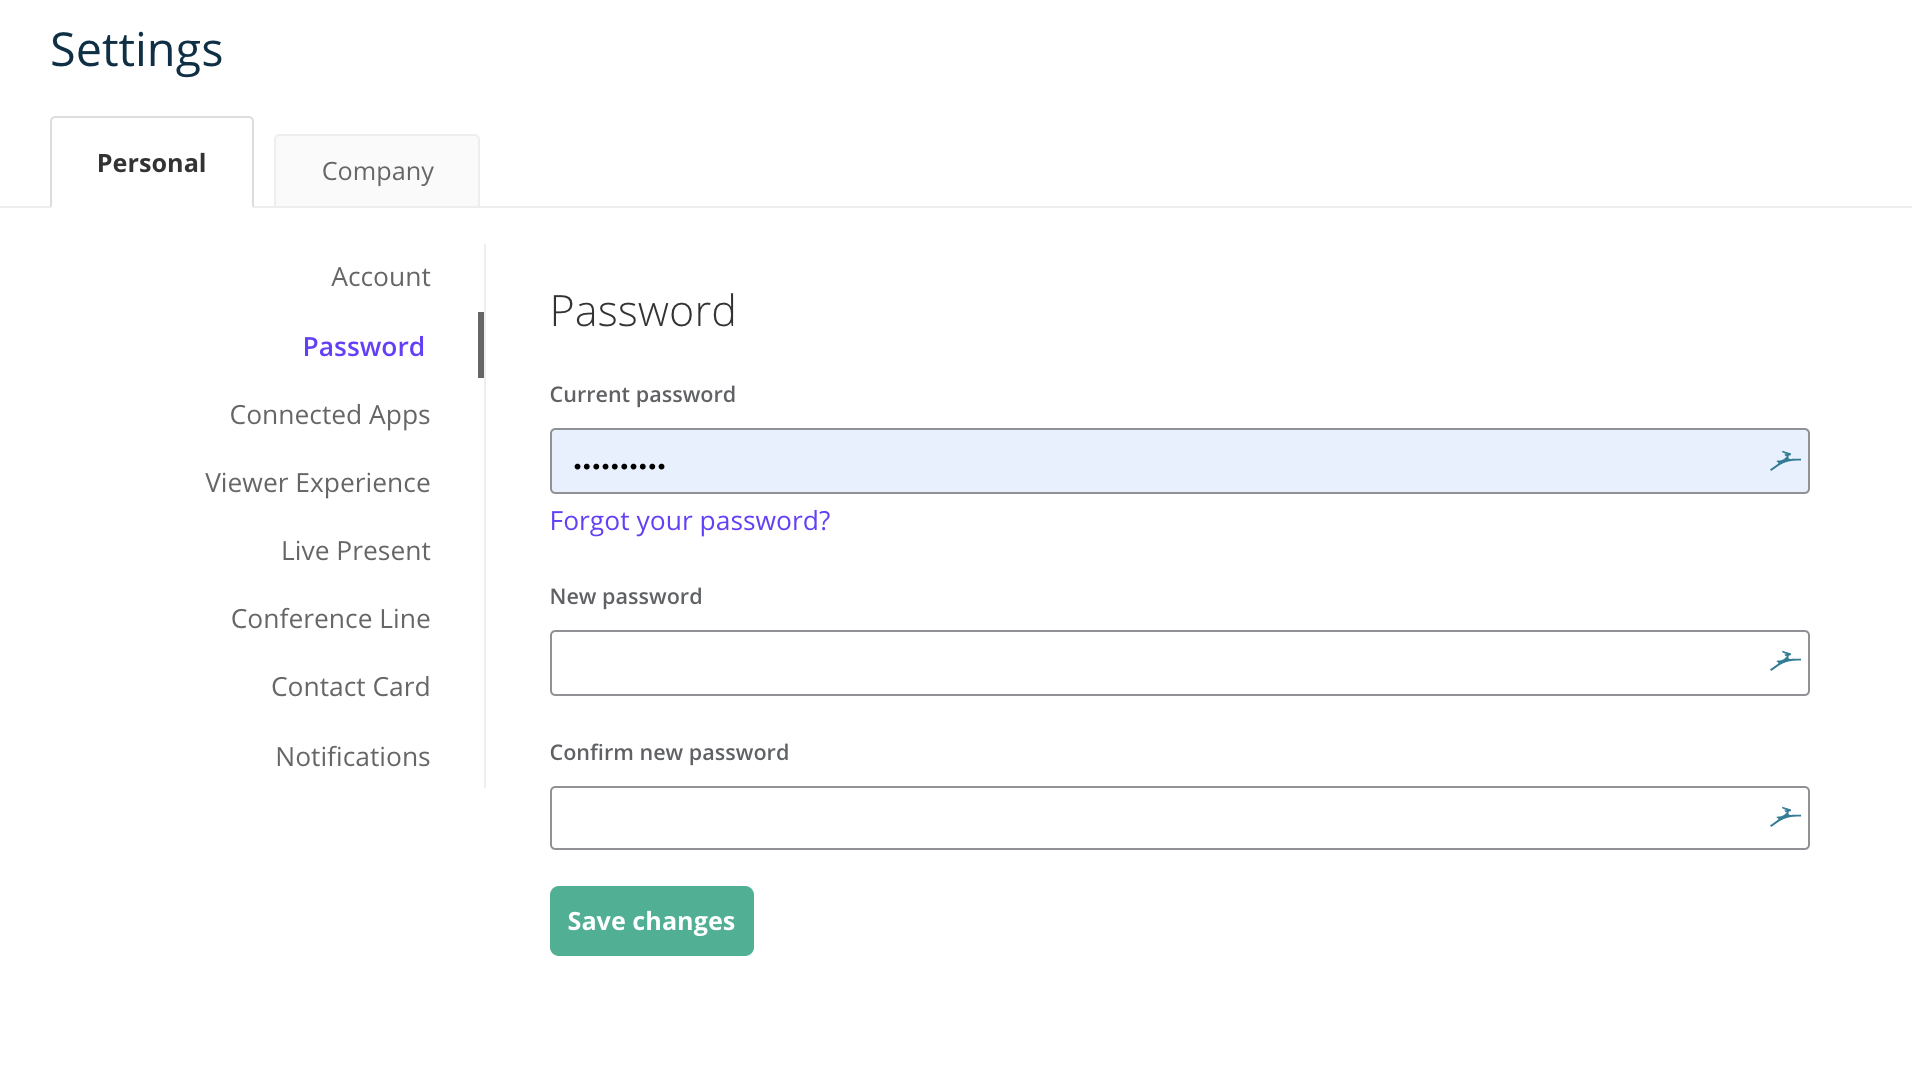Click password manager icon in Current password field
The image size is (1912, 1070).
click(1785, 461)
